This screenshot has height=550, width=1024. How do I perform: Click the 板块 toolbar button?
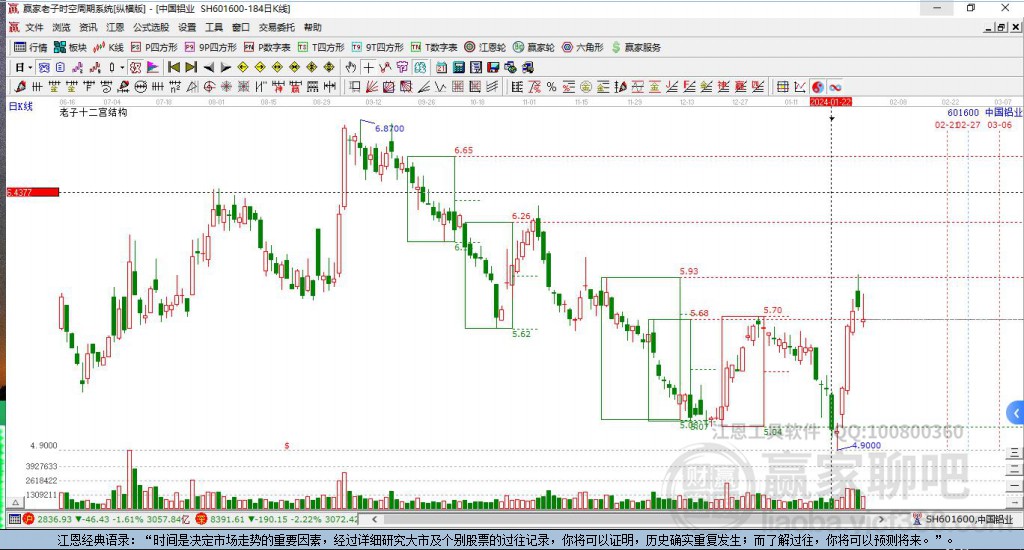70,47
